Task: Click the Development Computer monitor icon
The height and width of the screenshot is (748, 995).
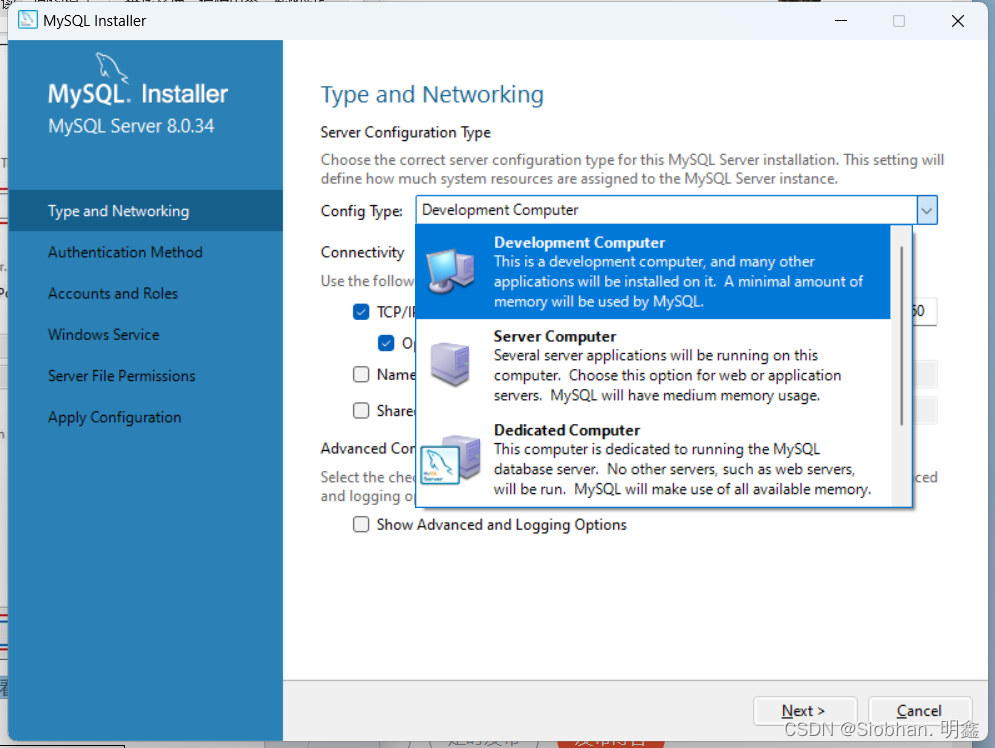Action: (x=451, y=271)
